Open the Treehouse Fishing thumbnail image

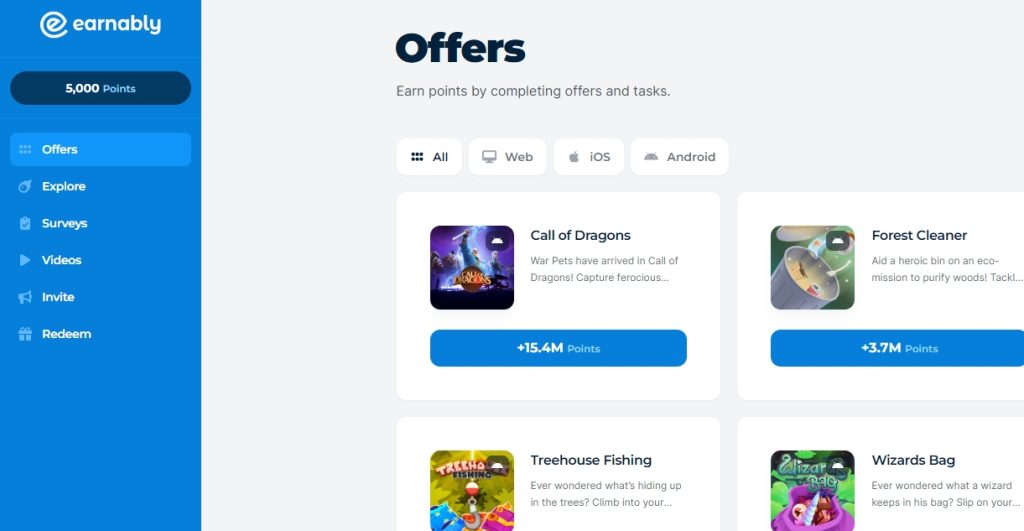pos(472,491)
